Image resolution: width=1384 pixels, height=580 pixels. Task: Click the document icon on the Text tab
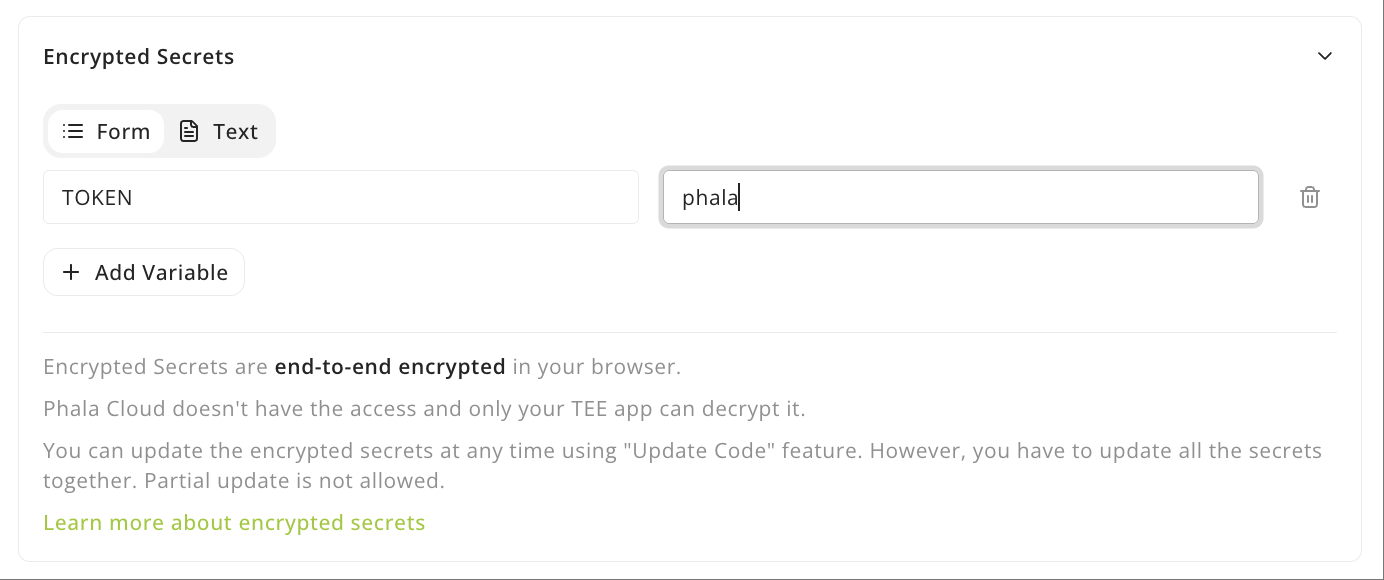click(x=188, y=131)
